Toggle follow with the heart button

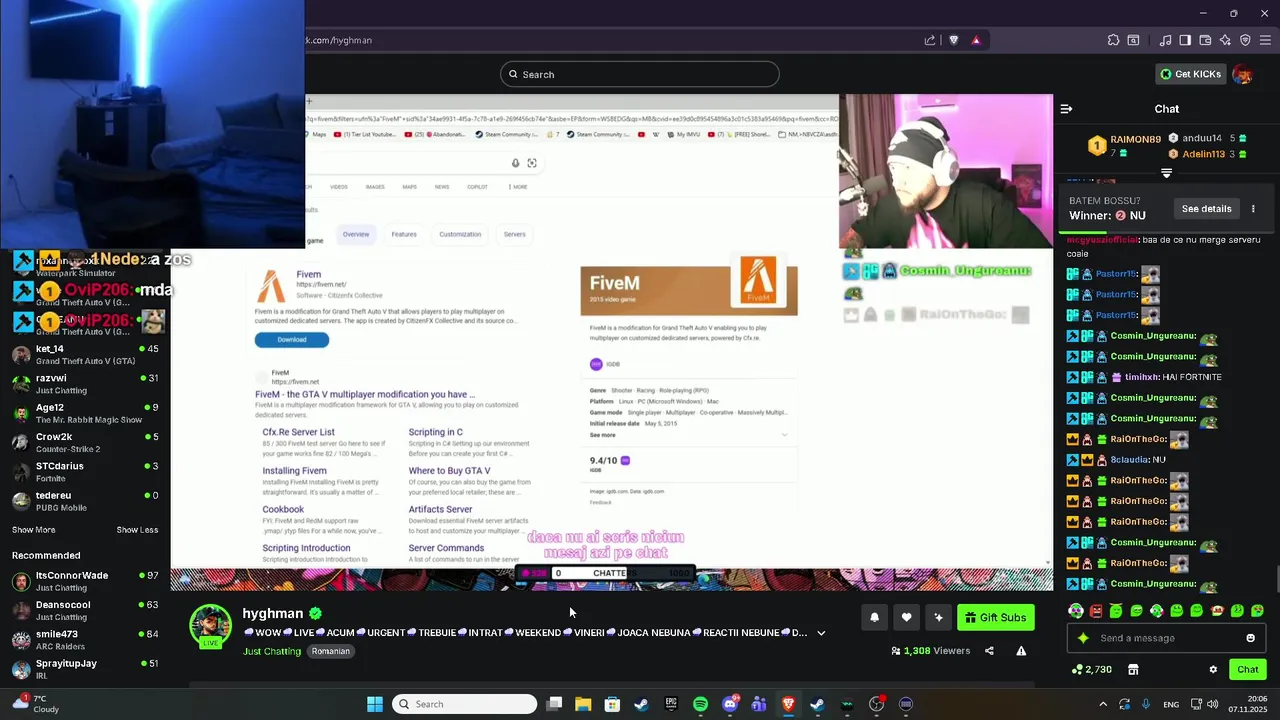pos(906,618)
